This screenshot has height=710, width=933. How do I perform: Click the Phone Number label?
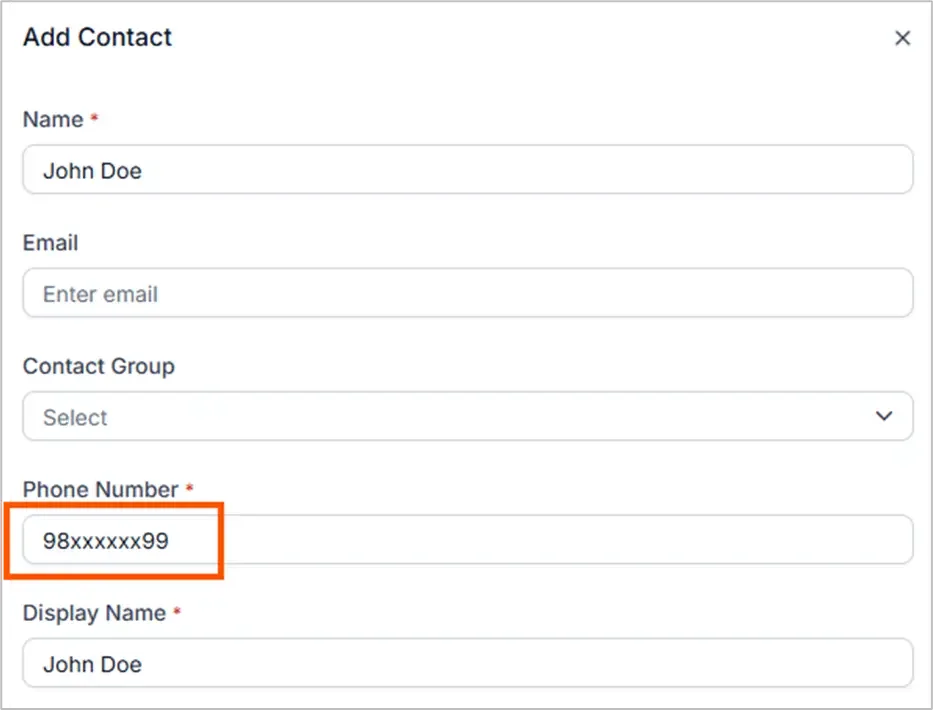[x=103, y=489]
